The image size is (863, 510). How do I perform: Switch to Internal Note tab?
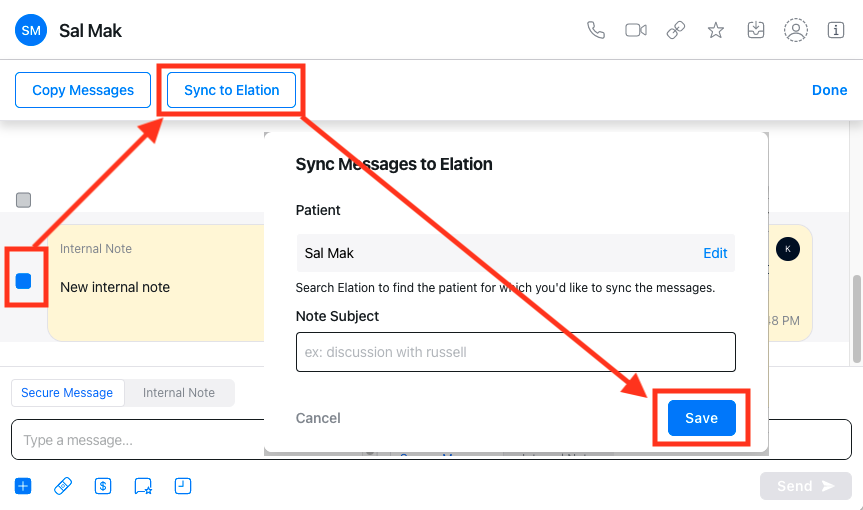(x=179, y=393)
